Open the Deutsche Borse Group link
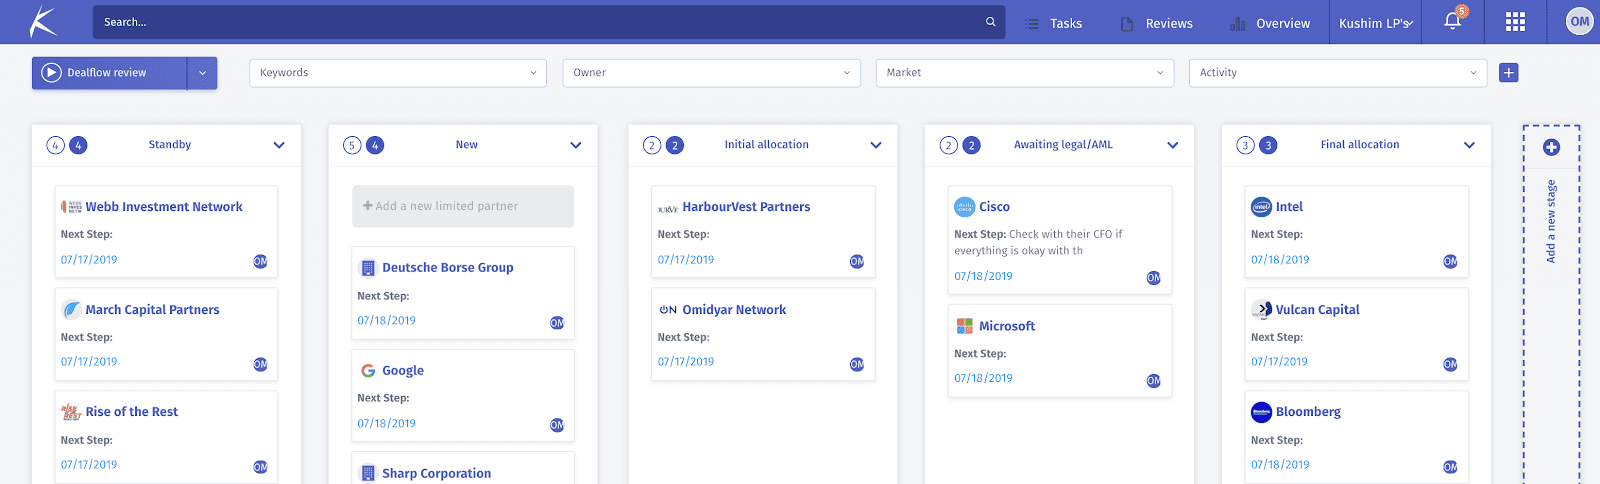This screenshot has height=484, width=1600. point(448,268)
